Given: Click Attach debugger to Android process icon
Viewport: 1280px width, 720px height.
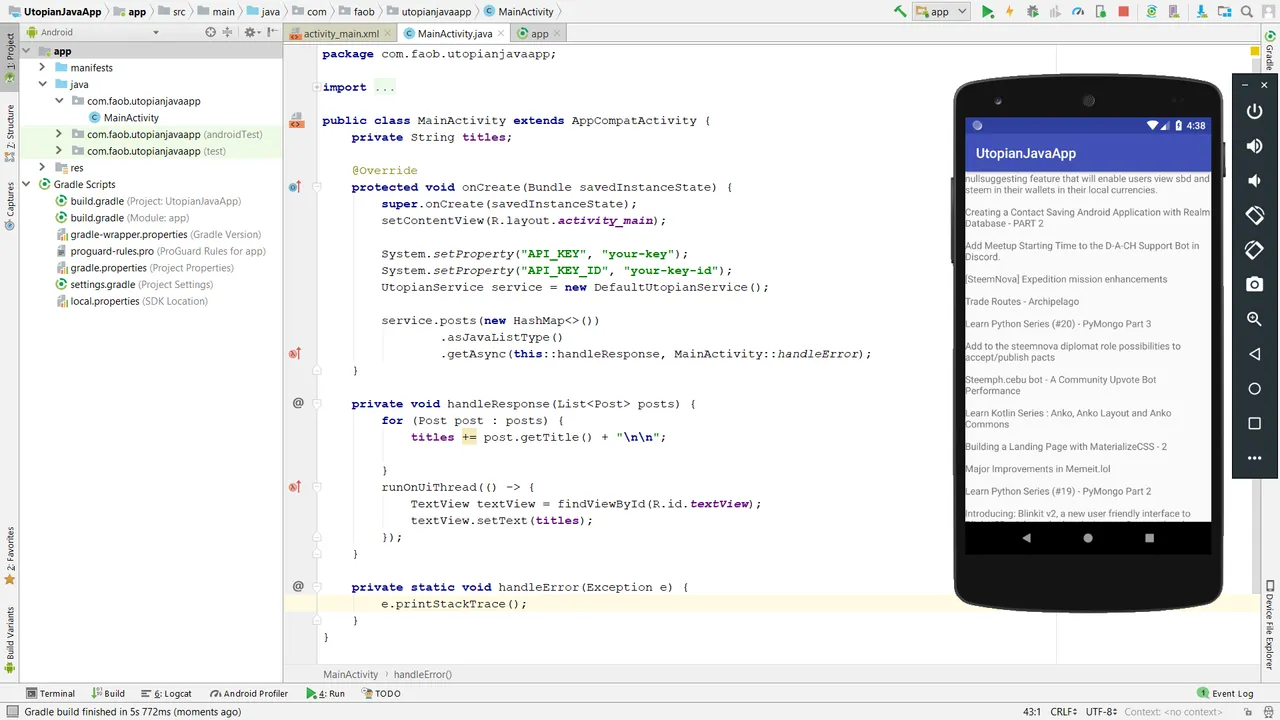Looking at the screenshot, I should pos(1100,11).
